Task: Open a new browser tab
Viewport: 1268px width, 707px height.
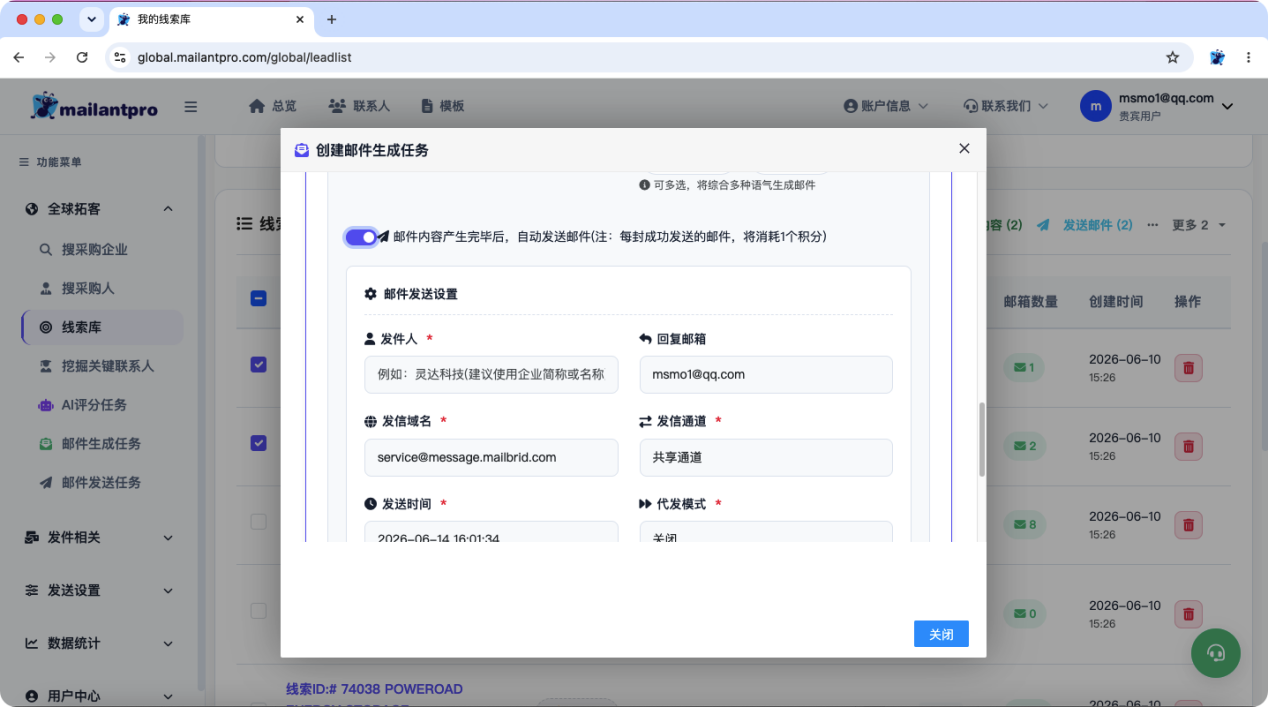Action: point(332,19)
